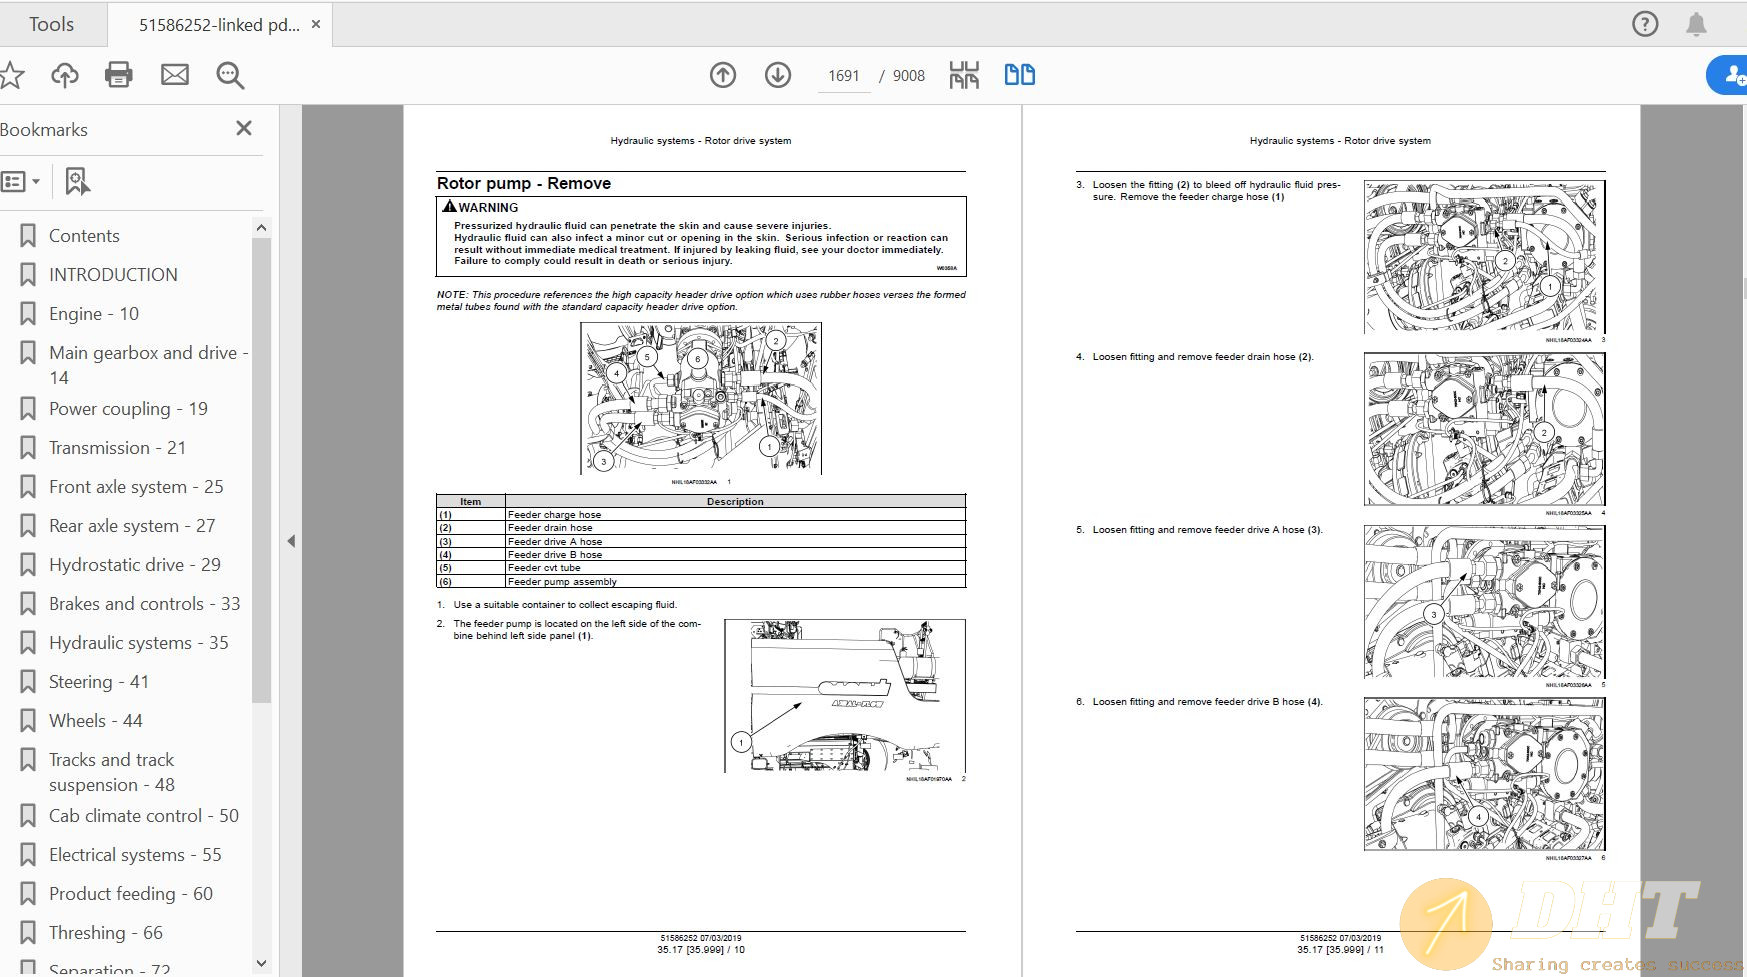Go to previous page arrow
Screen dimensions: 1747x977
[723, 75]
